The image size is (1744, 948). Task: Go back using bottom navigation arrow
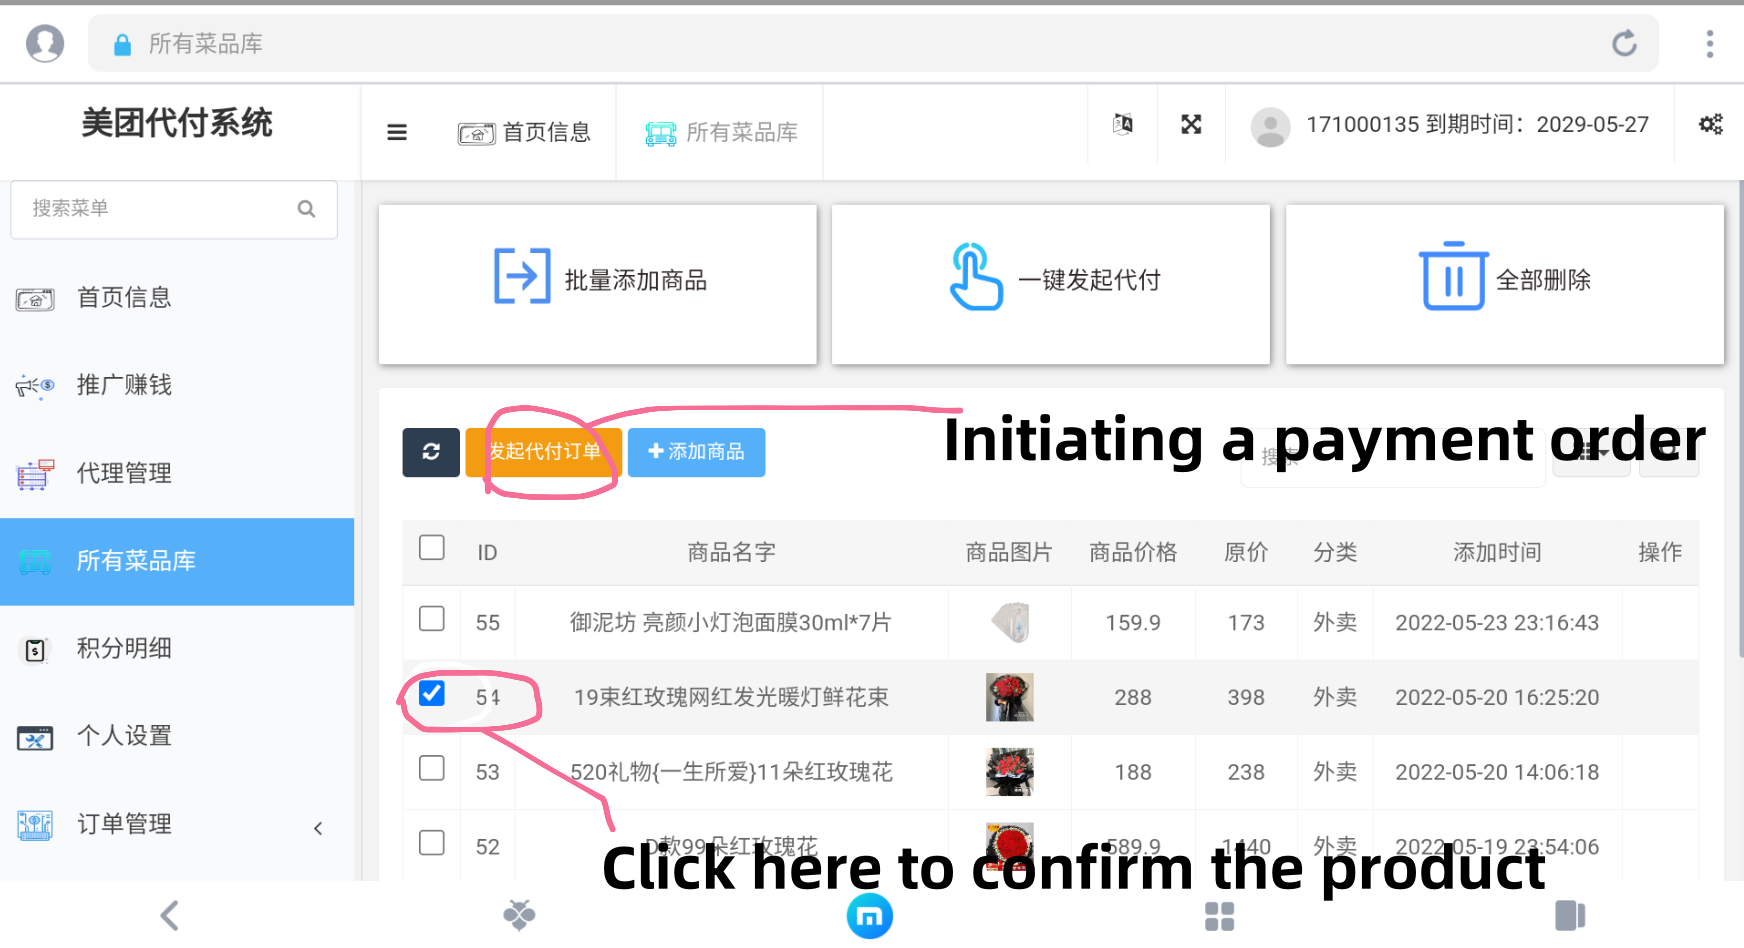(170, 915)
